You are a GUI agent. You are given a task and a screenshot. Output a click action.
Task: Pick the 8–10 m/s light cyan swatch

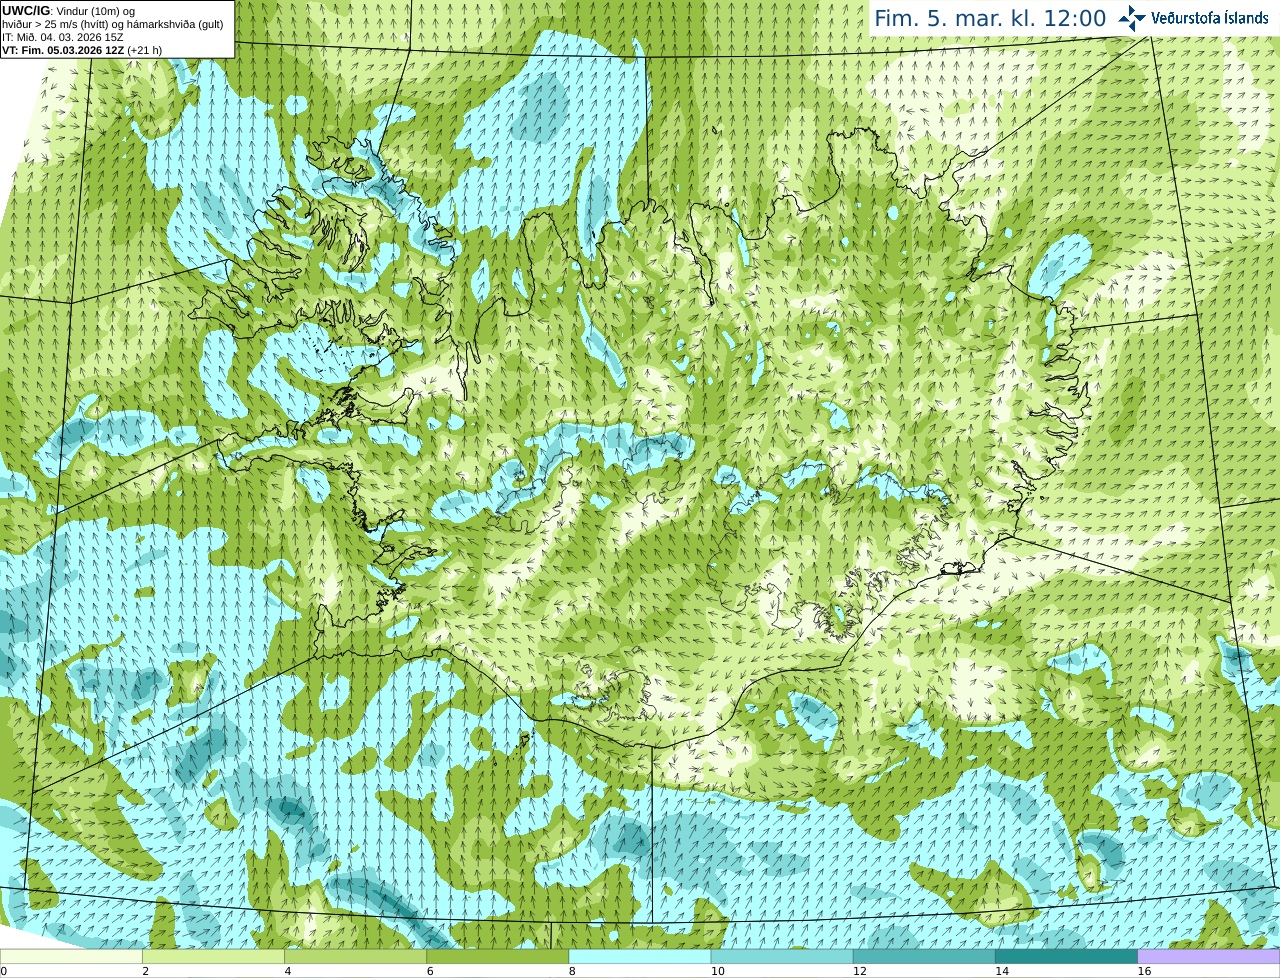coord(640,956)
